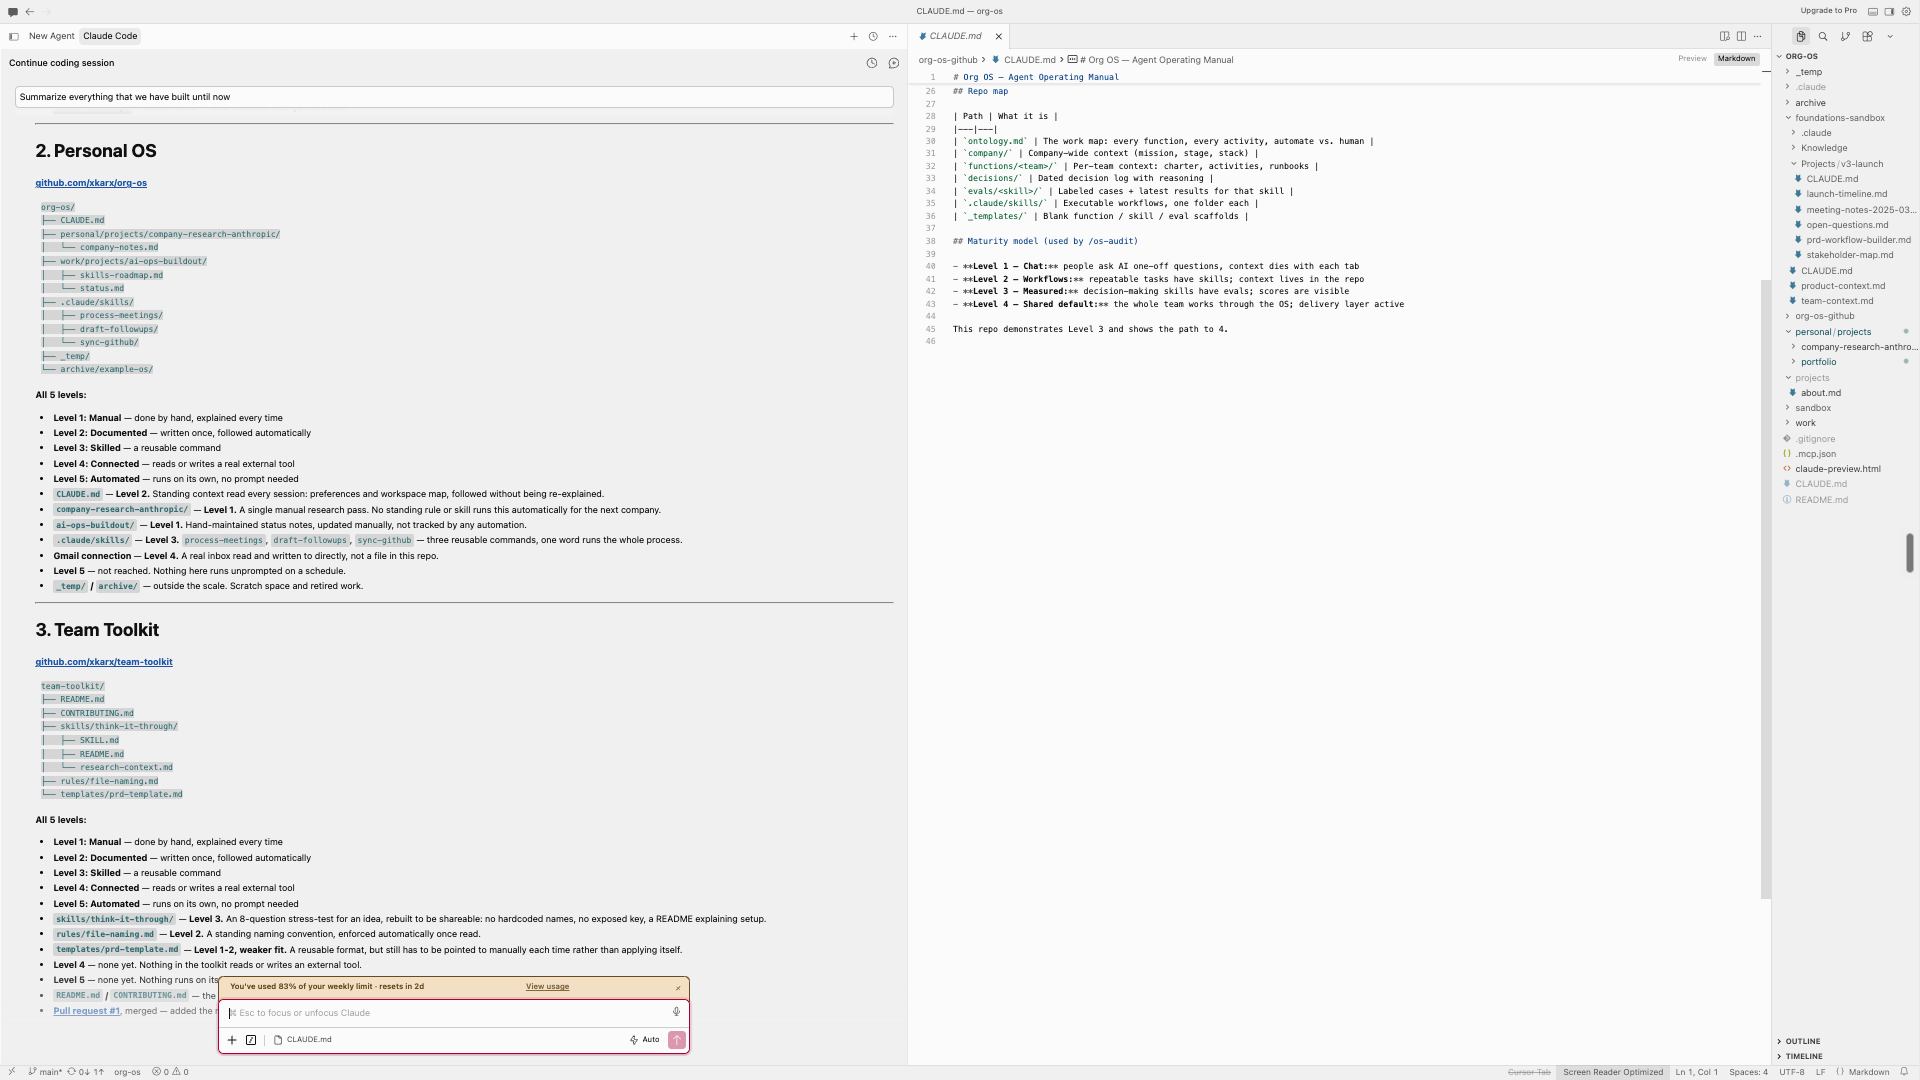The width and height of the screenshot is (1920, 1080).
Task: Toggle the bottom panel layout icon
Action: pyautogui.click(x=1873, y=11)
